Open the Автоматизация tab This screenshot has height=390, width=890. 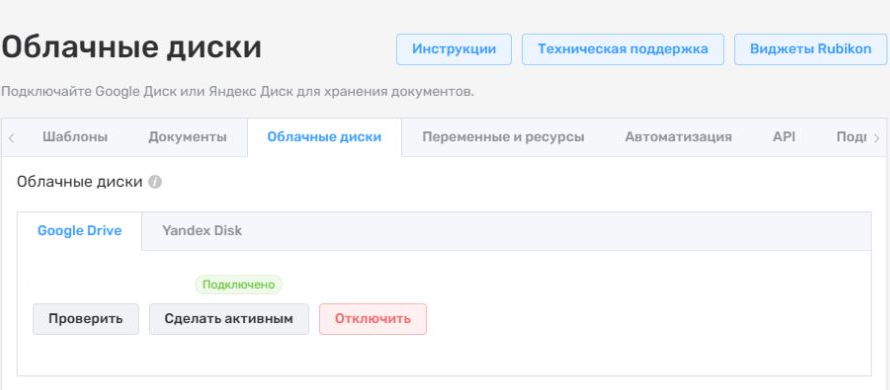pyautogui.click(x=678, y=137)
